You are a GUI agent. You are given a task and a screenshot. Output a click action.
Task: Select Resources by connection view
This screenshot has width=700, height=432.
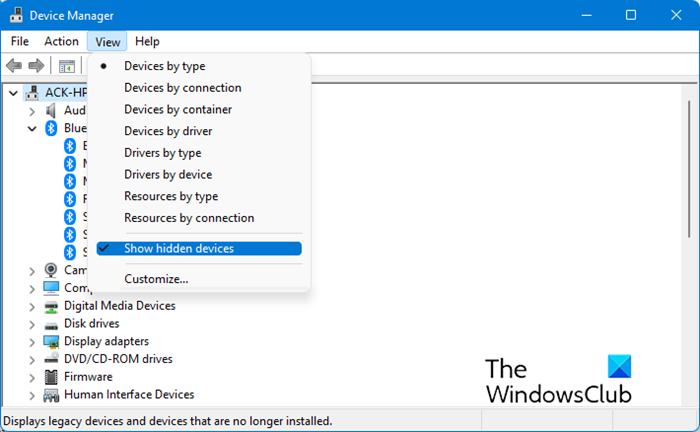click(x=189, y=218)
